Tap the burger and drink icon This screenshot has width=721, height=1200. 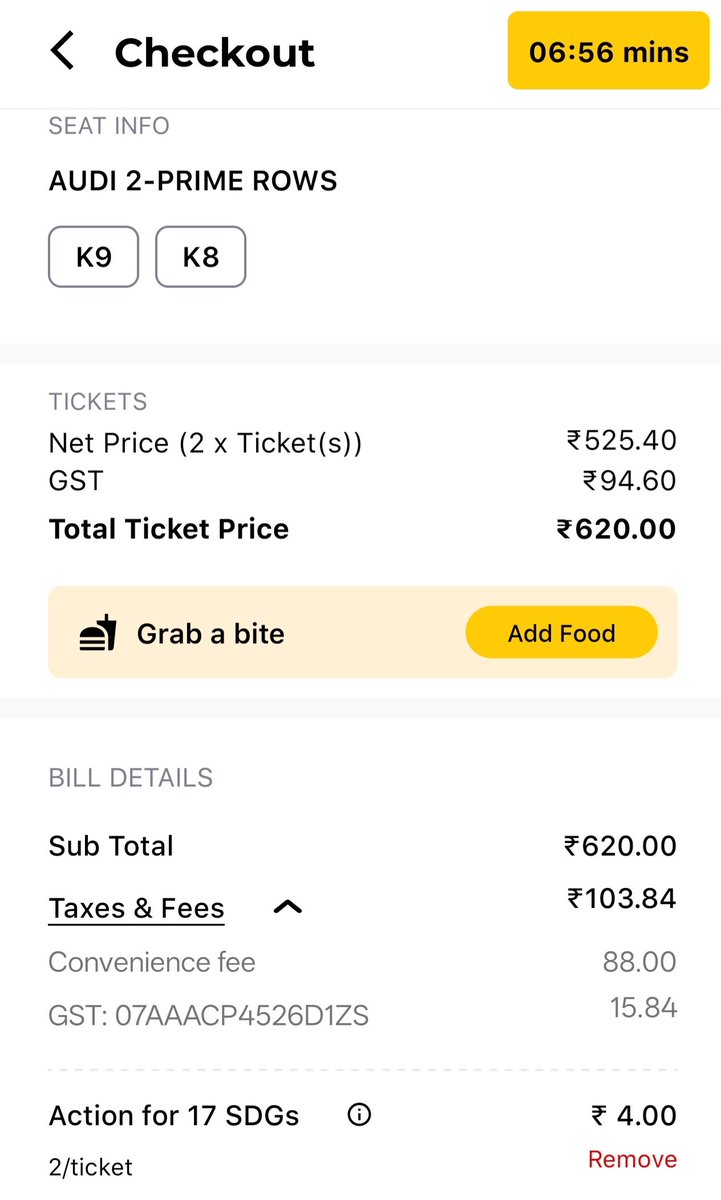tap(98, 633)
